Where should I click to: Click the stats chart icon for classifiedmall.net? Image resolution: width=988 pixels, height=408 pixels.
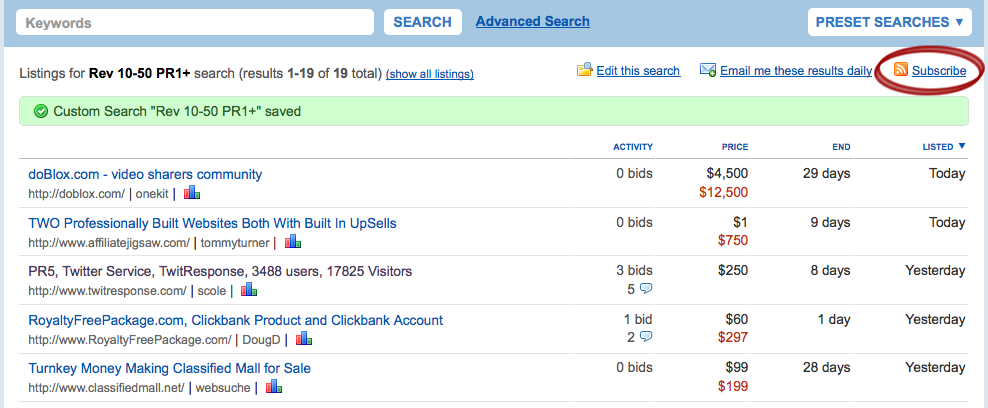point(273,387)
